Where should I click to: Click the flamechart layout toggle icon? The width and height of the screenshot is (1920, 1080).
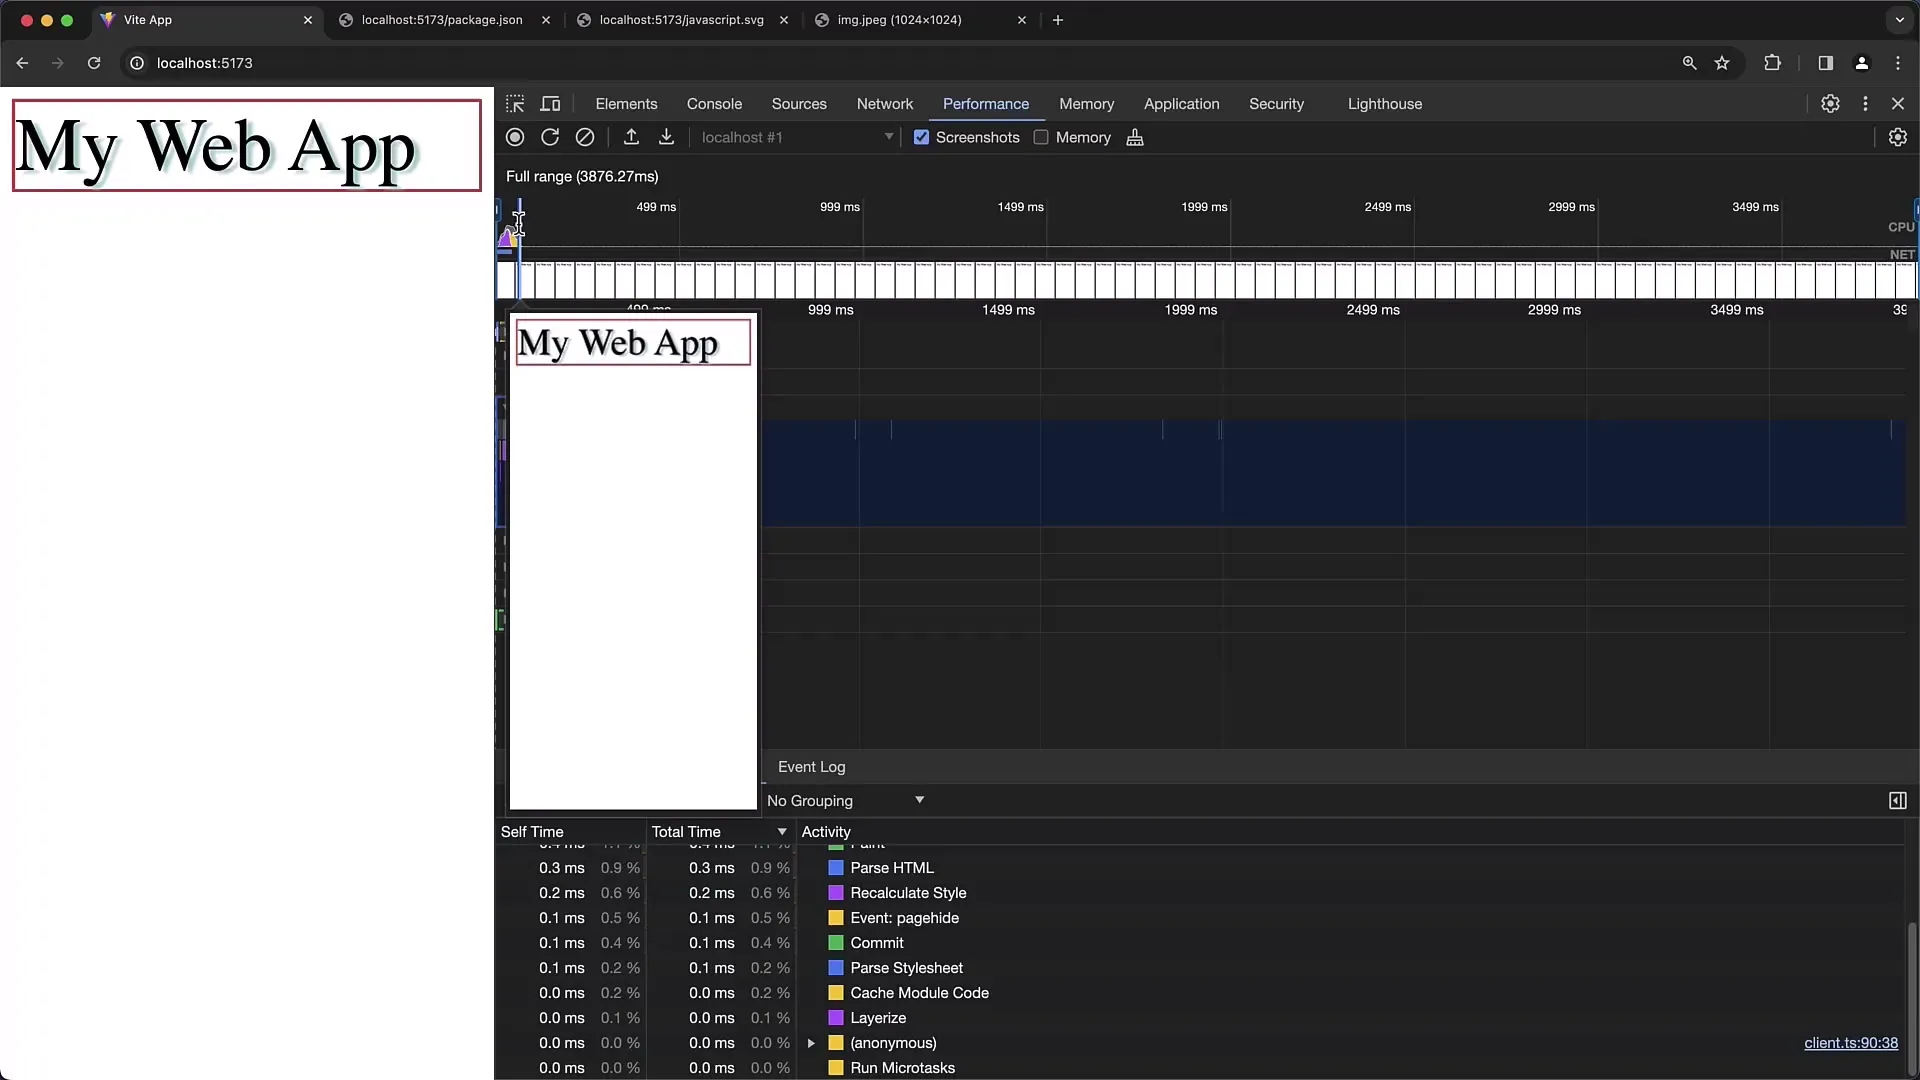coord(1899,800)
